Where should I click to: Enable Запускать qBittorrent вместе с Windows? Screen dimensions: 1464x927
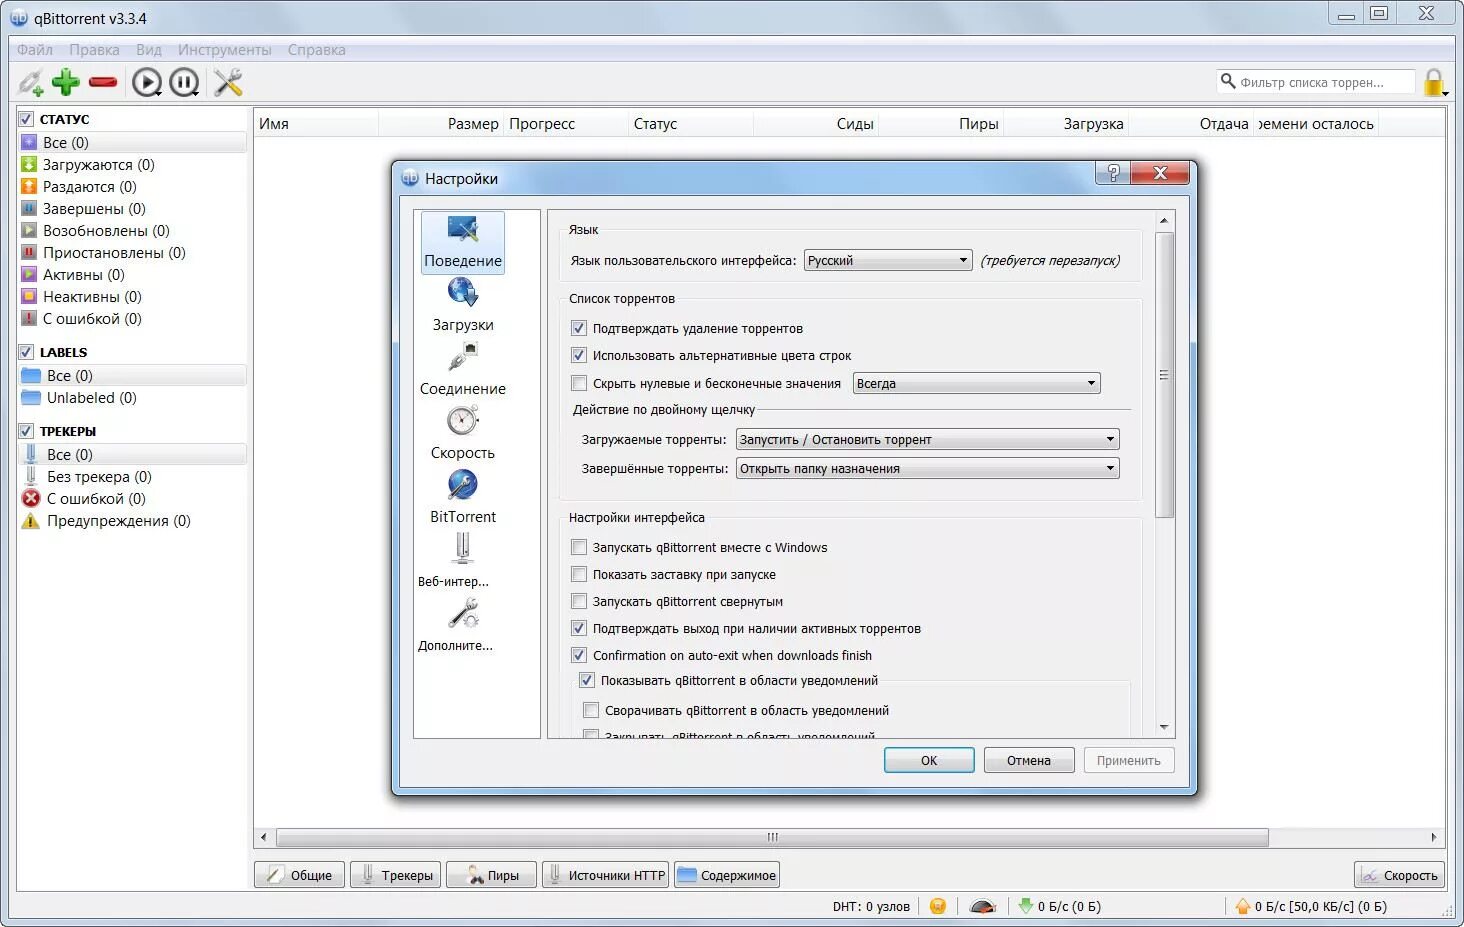[x=578, y=547]
